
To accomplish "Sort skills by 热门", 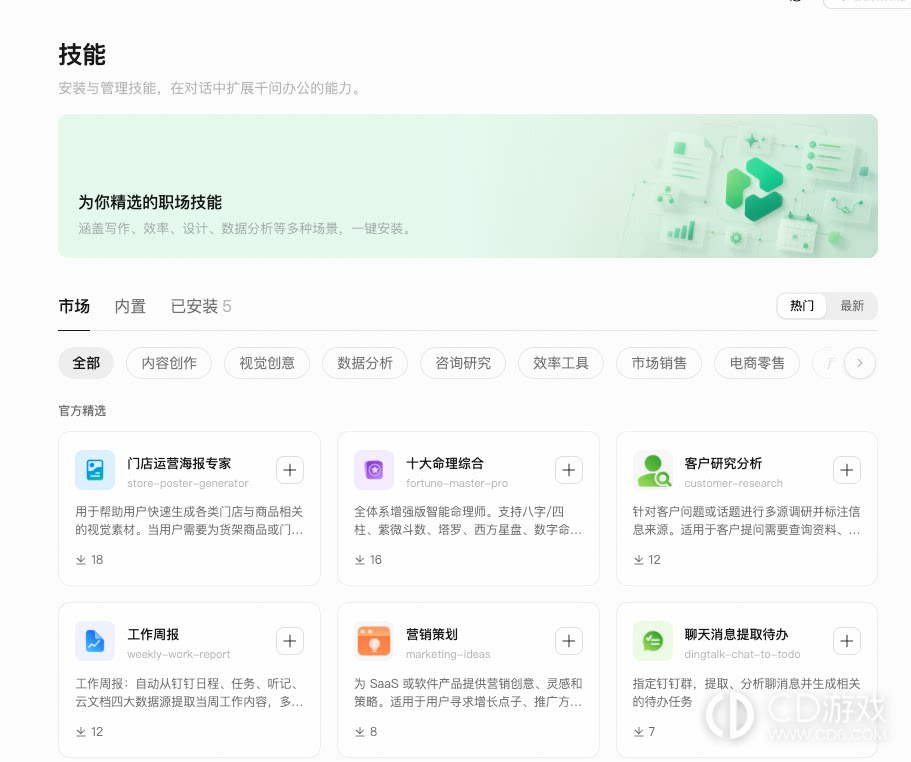I will point(802,305).
